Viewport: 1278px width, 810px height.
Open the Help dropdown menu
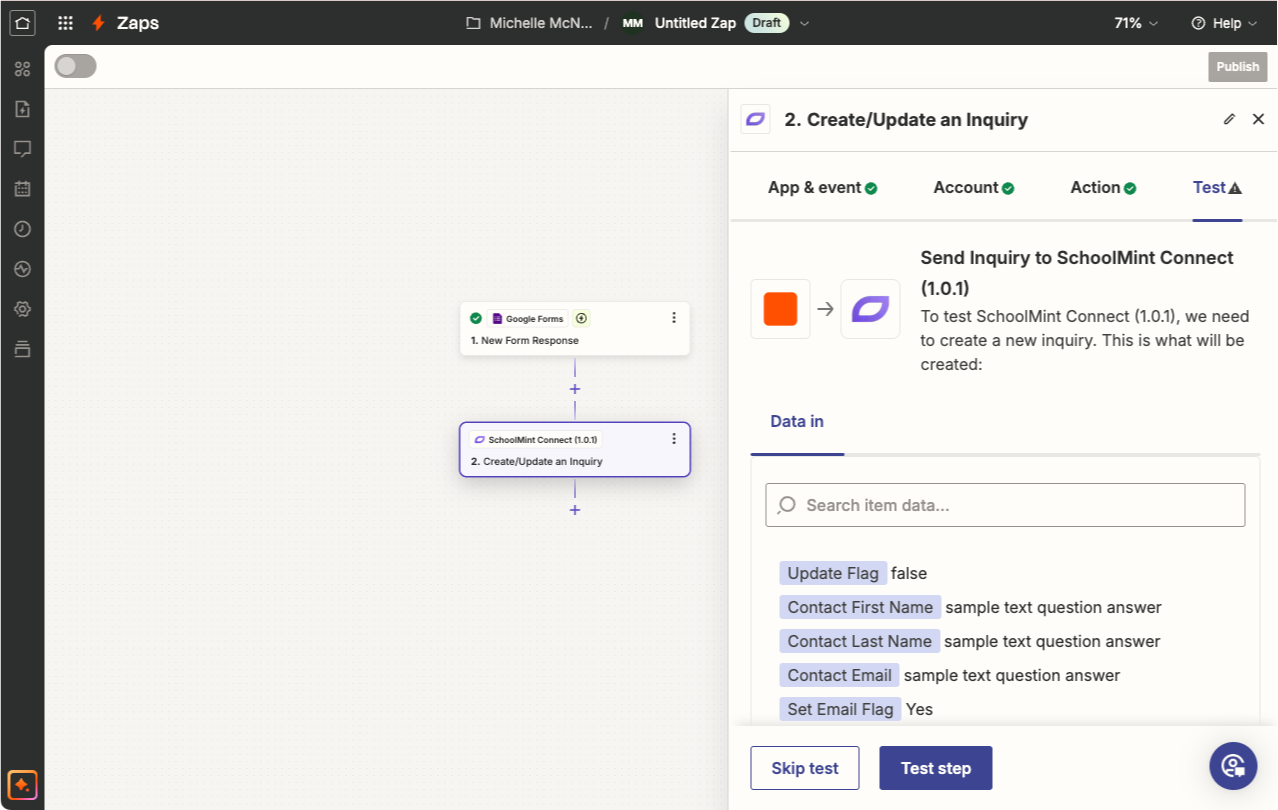tap(1225, 23)
